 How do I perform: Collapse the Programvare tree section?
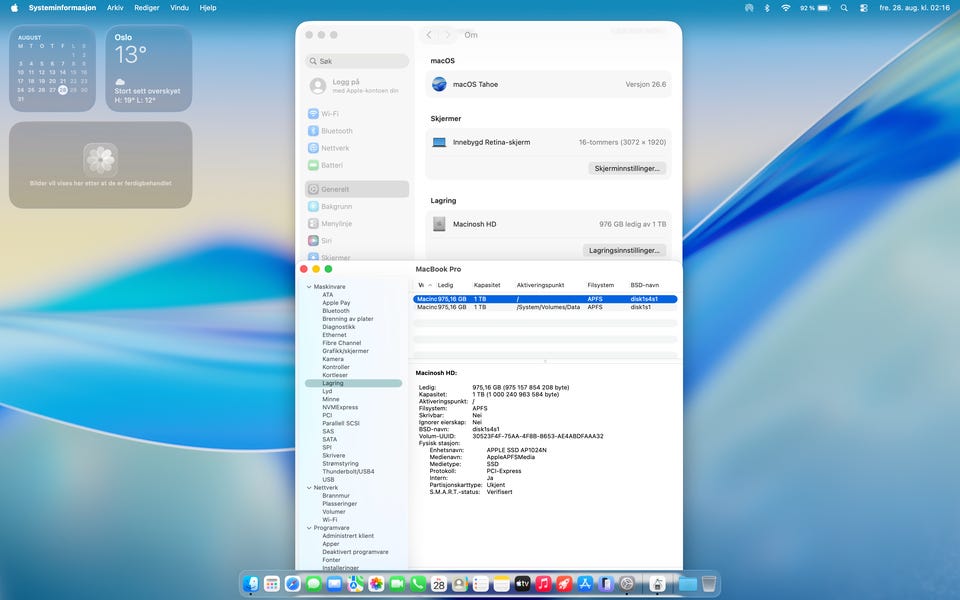click(309, 528)
